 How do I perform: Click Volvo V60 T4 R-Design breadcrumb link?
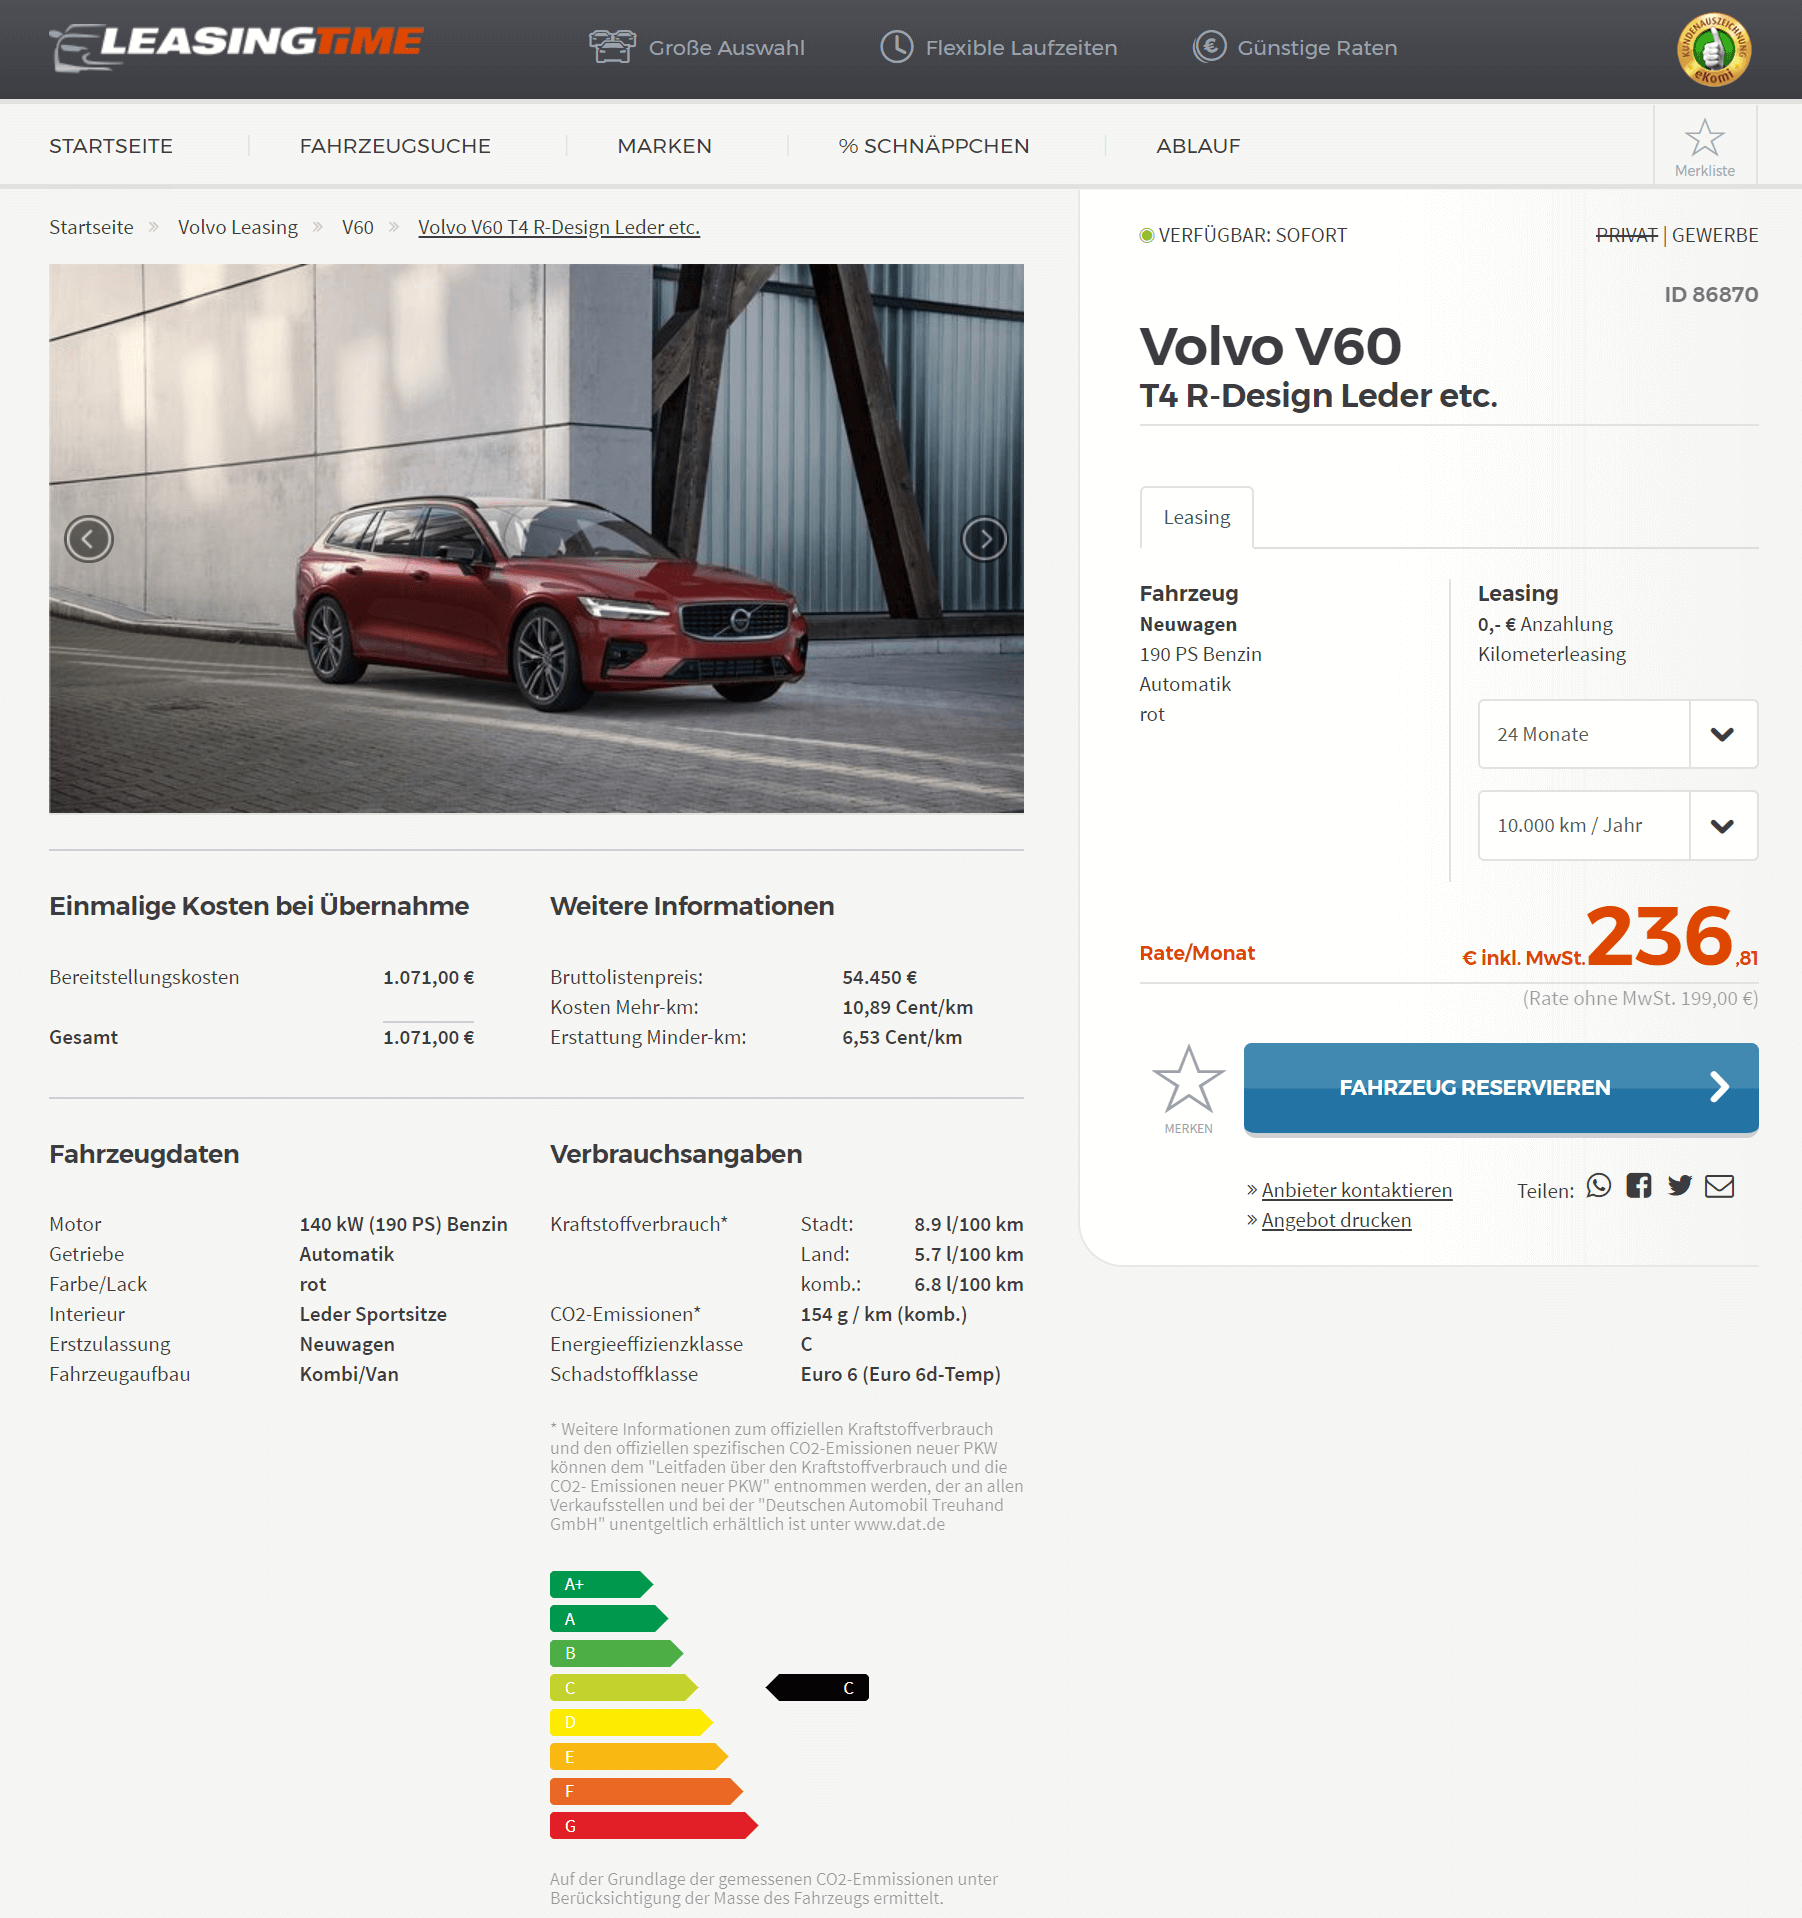[x=559, y=227]
